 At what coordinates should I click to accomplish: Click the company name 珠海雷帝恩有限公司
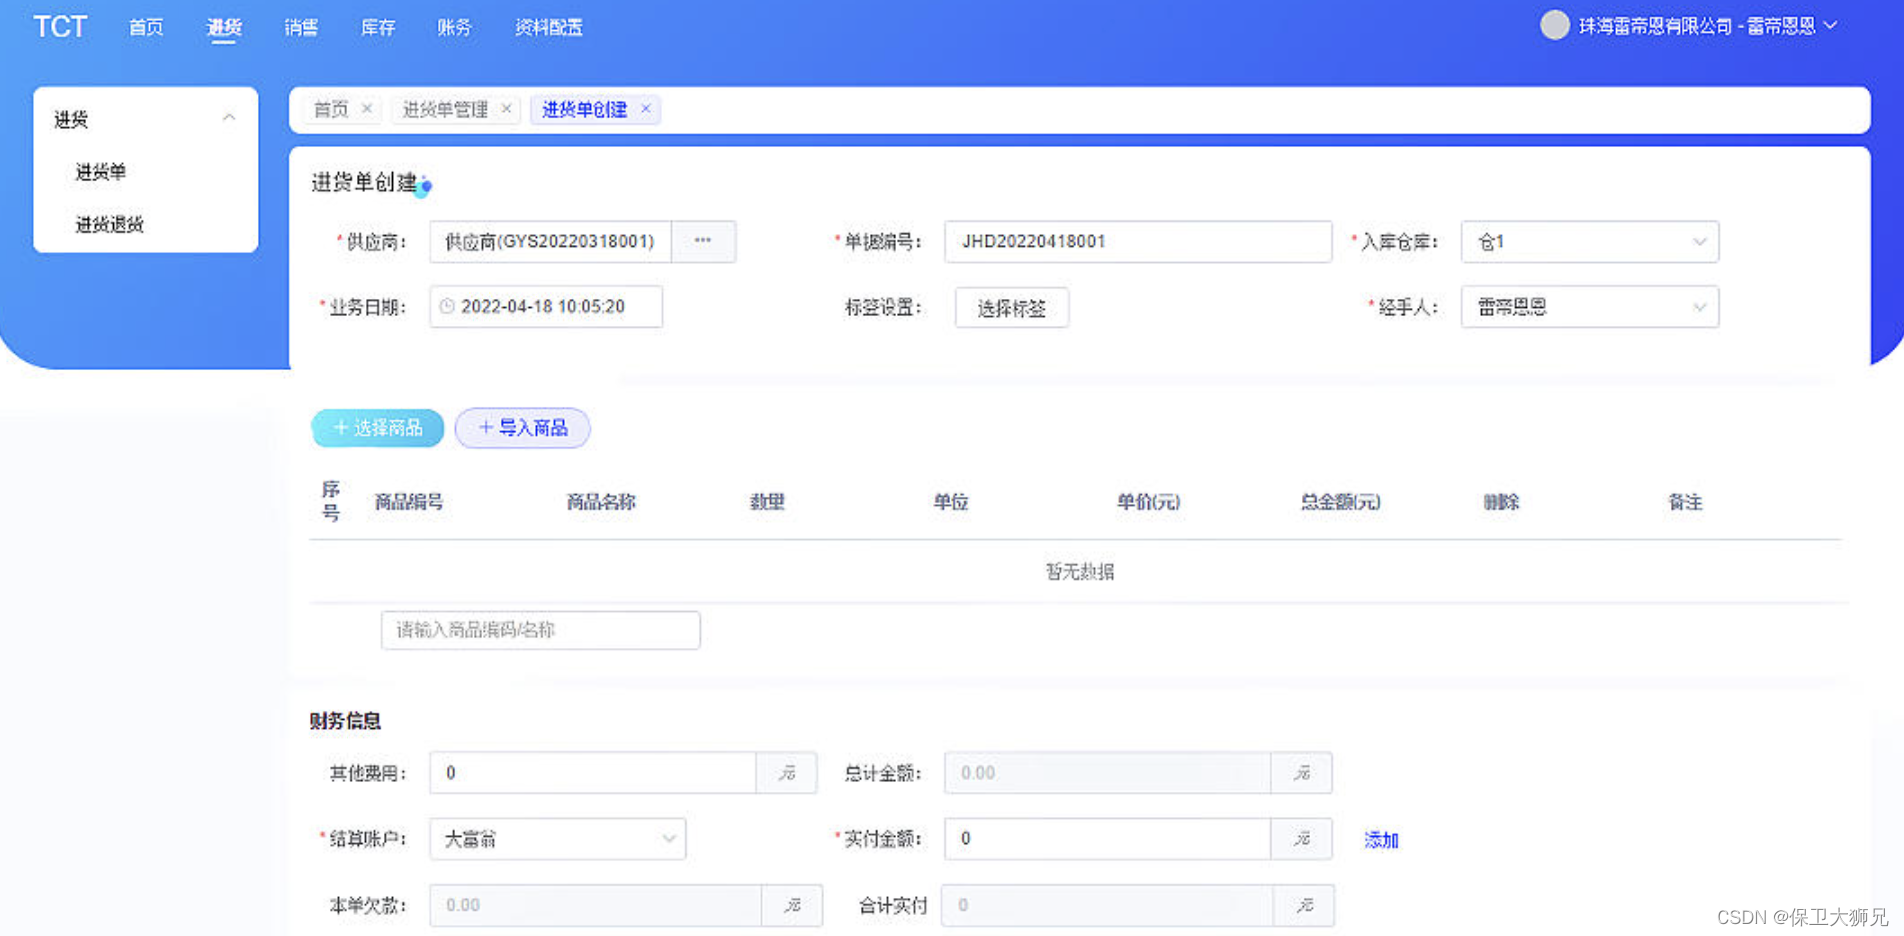point(1655,26)
